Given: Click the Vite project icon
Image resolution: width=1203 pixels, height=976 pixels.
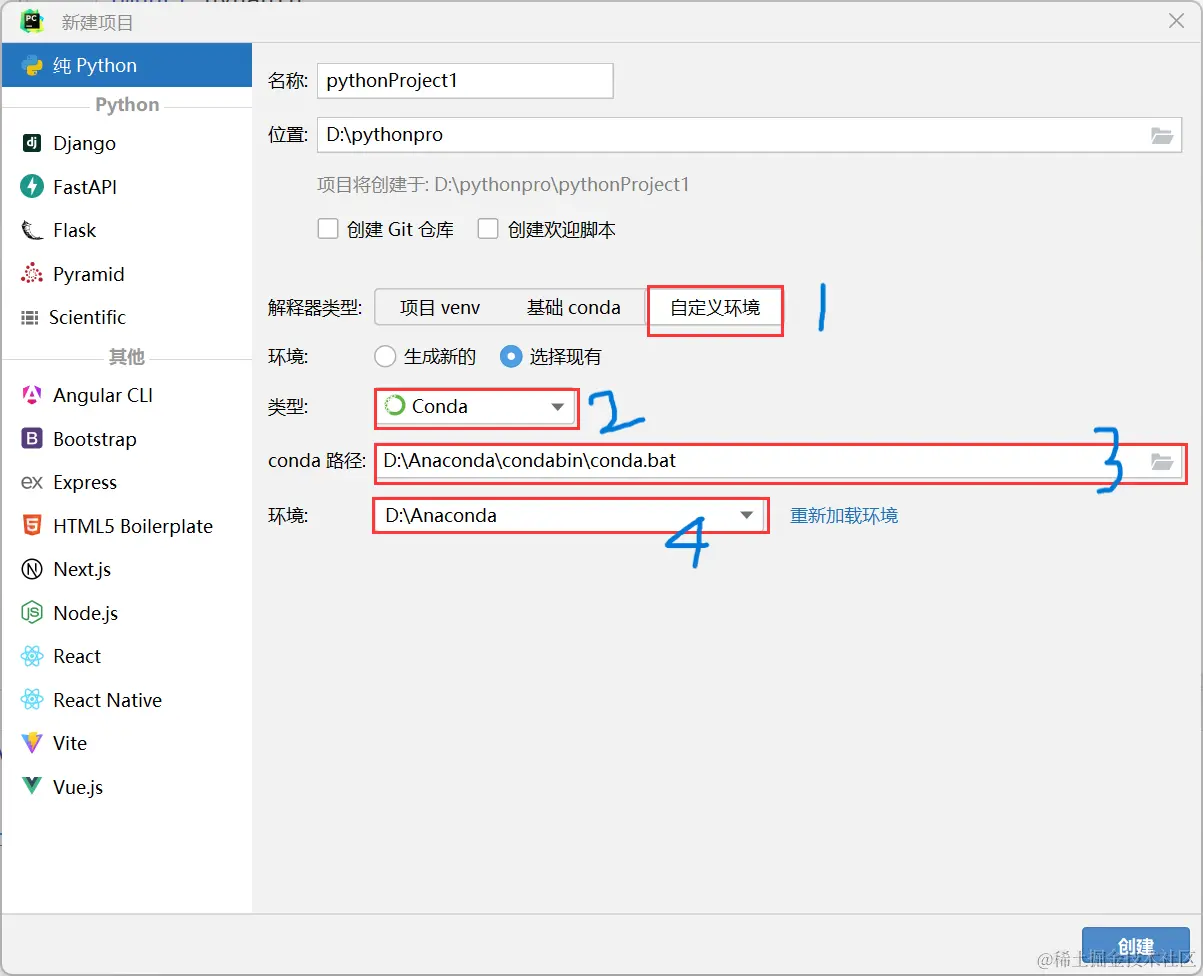Looking at the screenshot, I should click(32, 743).
